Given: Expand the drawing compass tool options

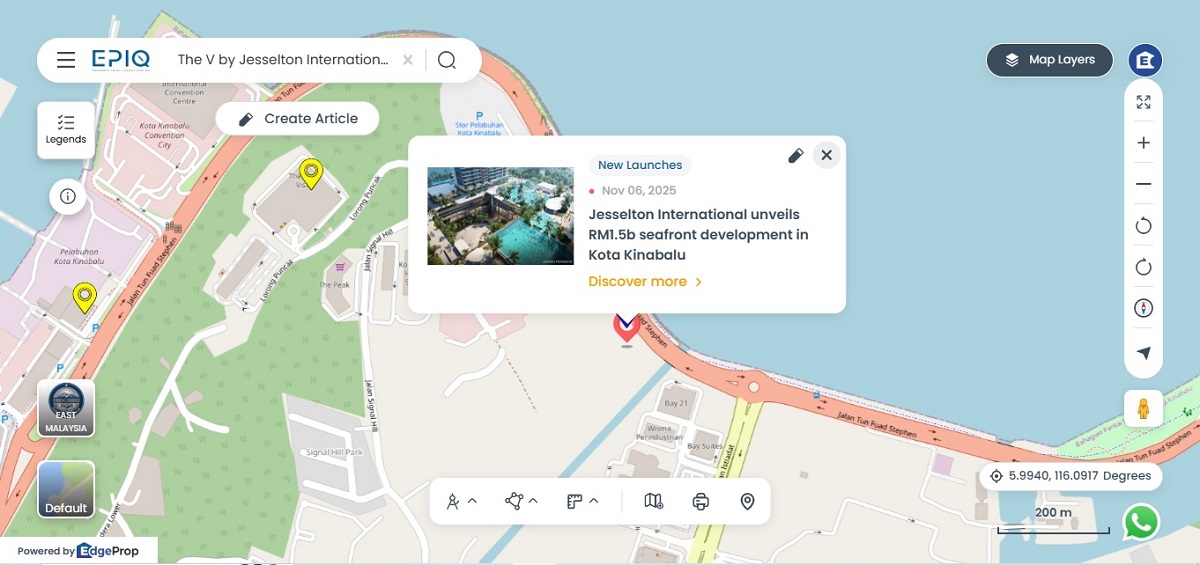Looking at the screenshot, I should pyautogui.click(x=461, y=501).
